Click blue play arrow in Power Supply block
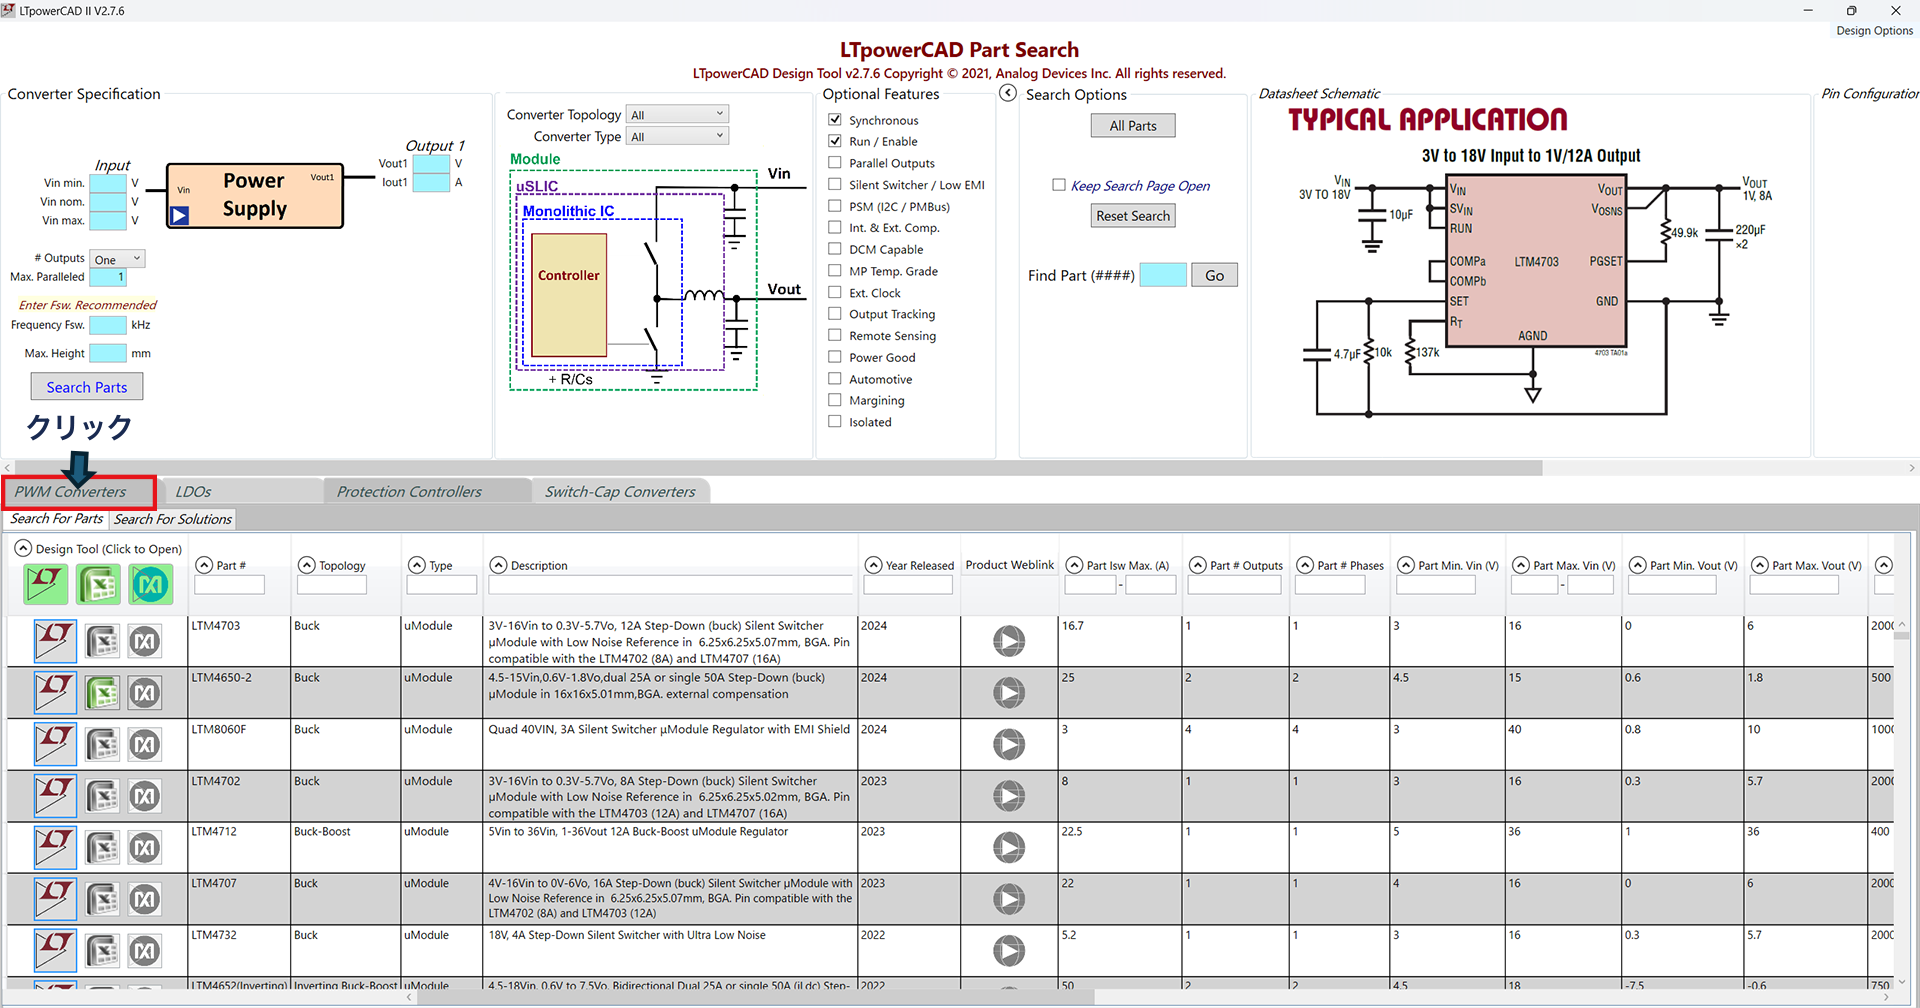Screen dimensions: 1920x1008 [x=180, y=215]
